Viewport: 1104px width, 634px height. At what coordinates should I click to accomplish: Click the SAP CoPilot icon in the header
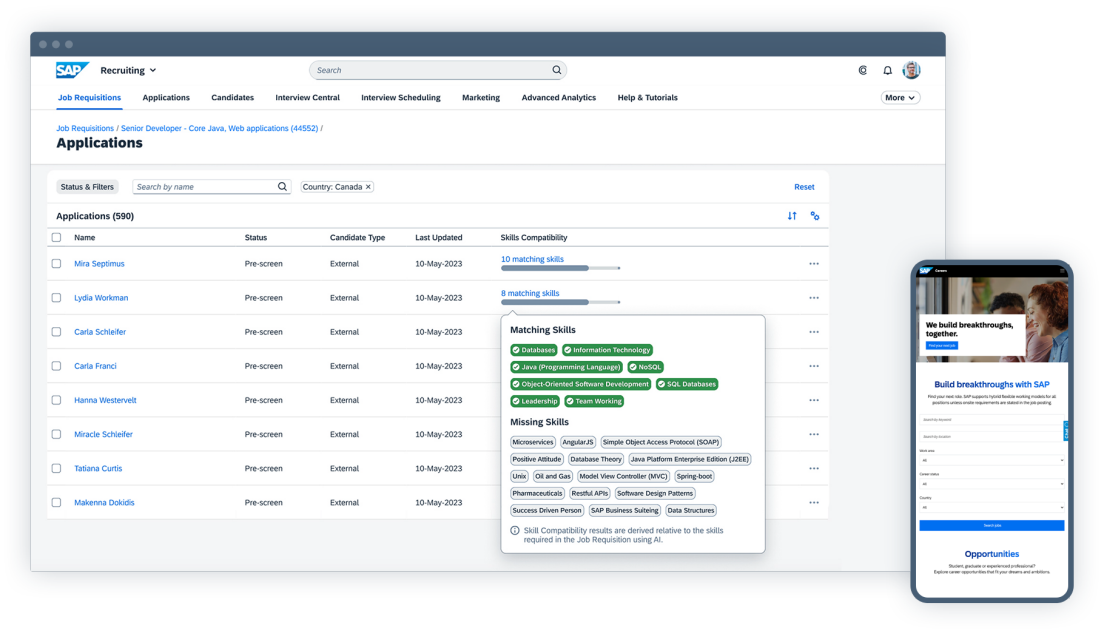(863, 70)
